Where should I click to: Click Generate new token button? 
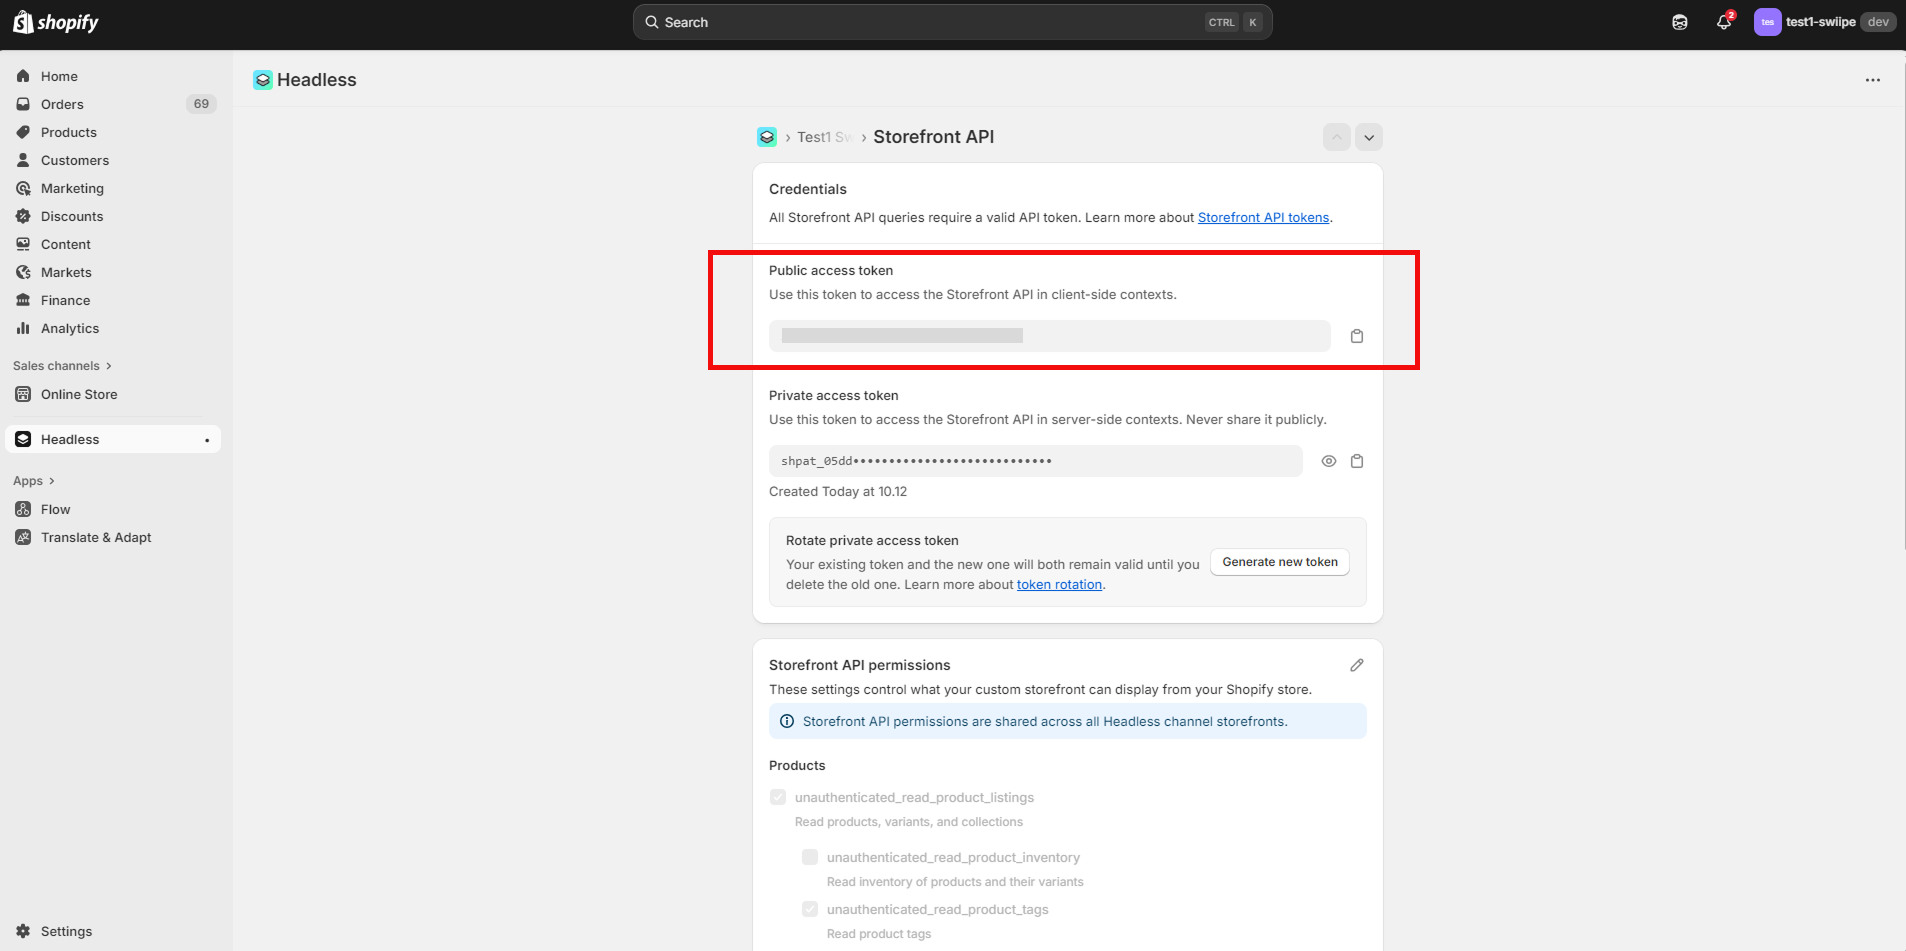coord(1279,562)
